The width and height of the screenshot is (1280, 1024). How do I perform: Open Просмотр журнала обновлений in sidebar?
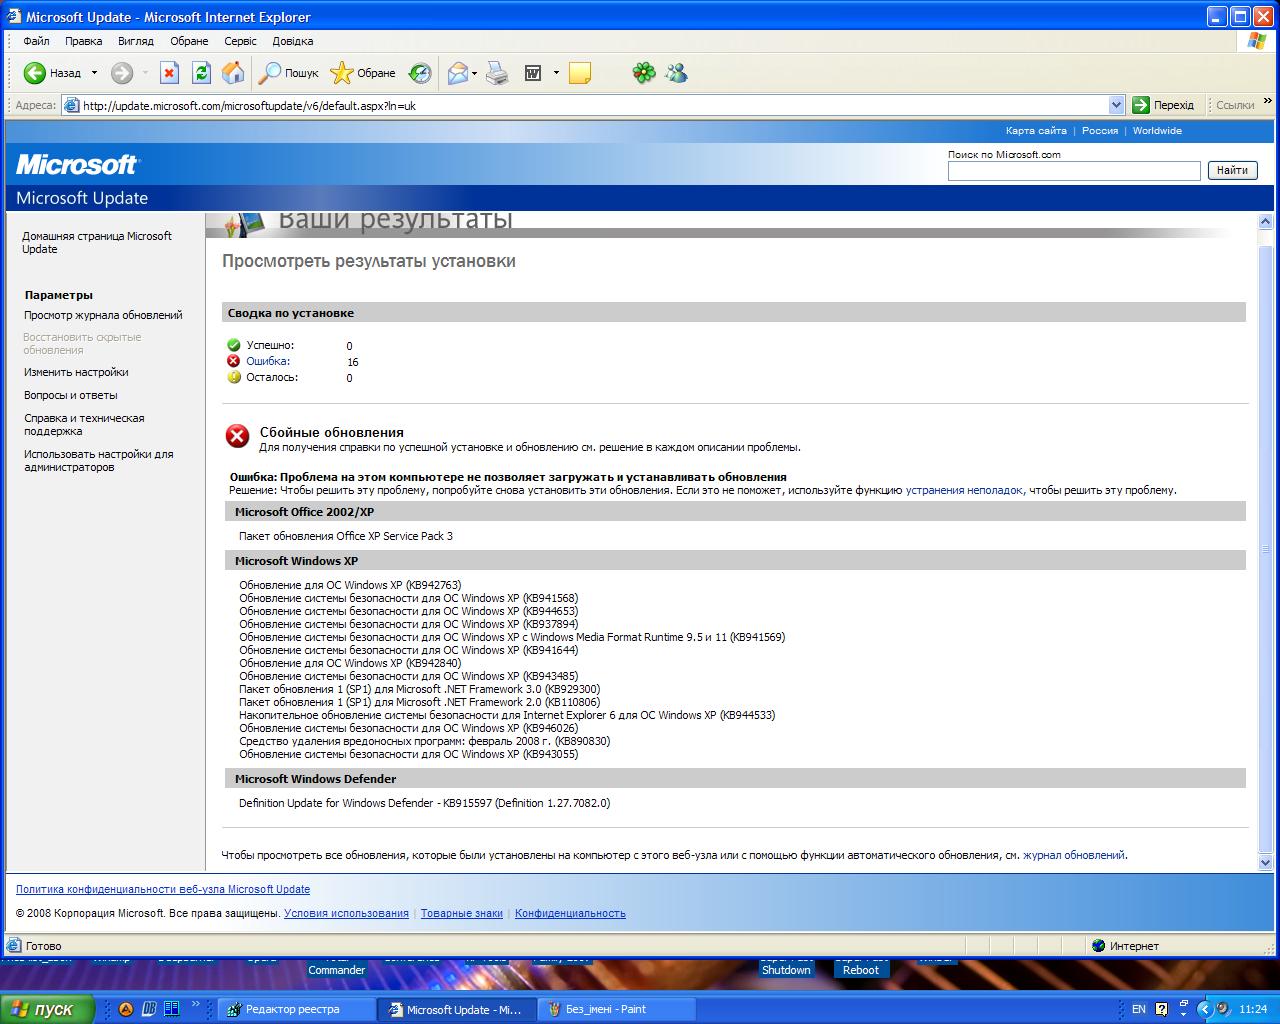(x=104, y=315)
